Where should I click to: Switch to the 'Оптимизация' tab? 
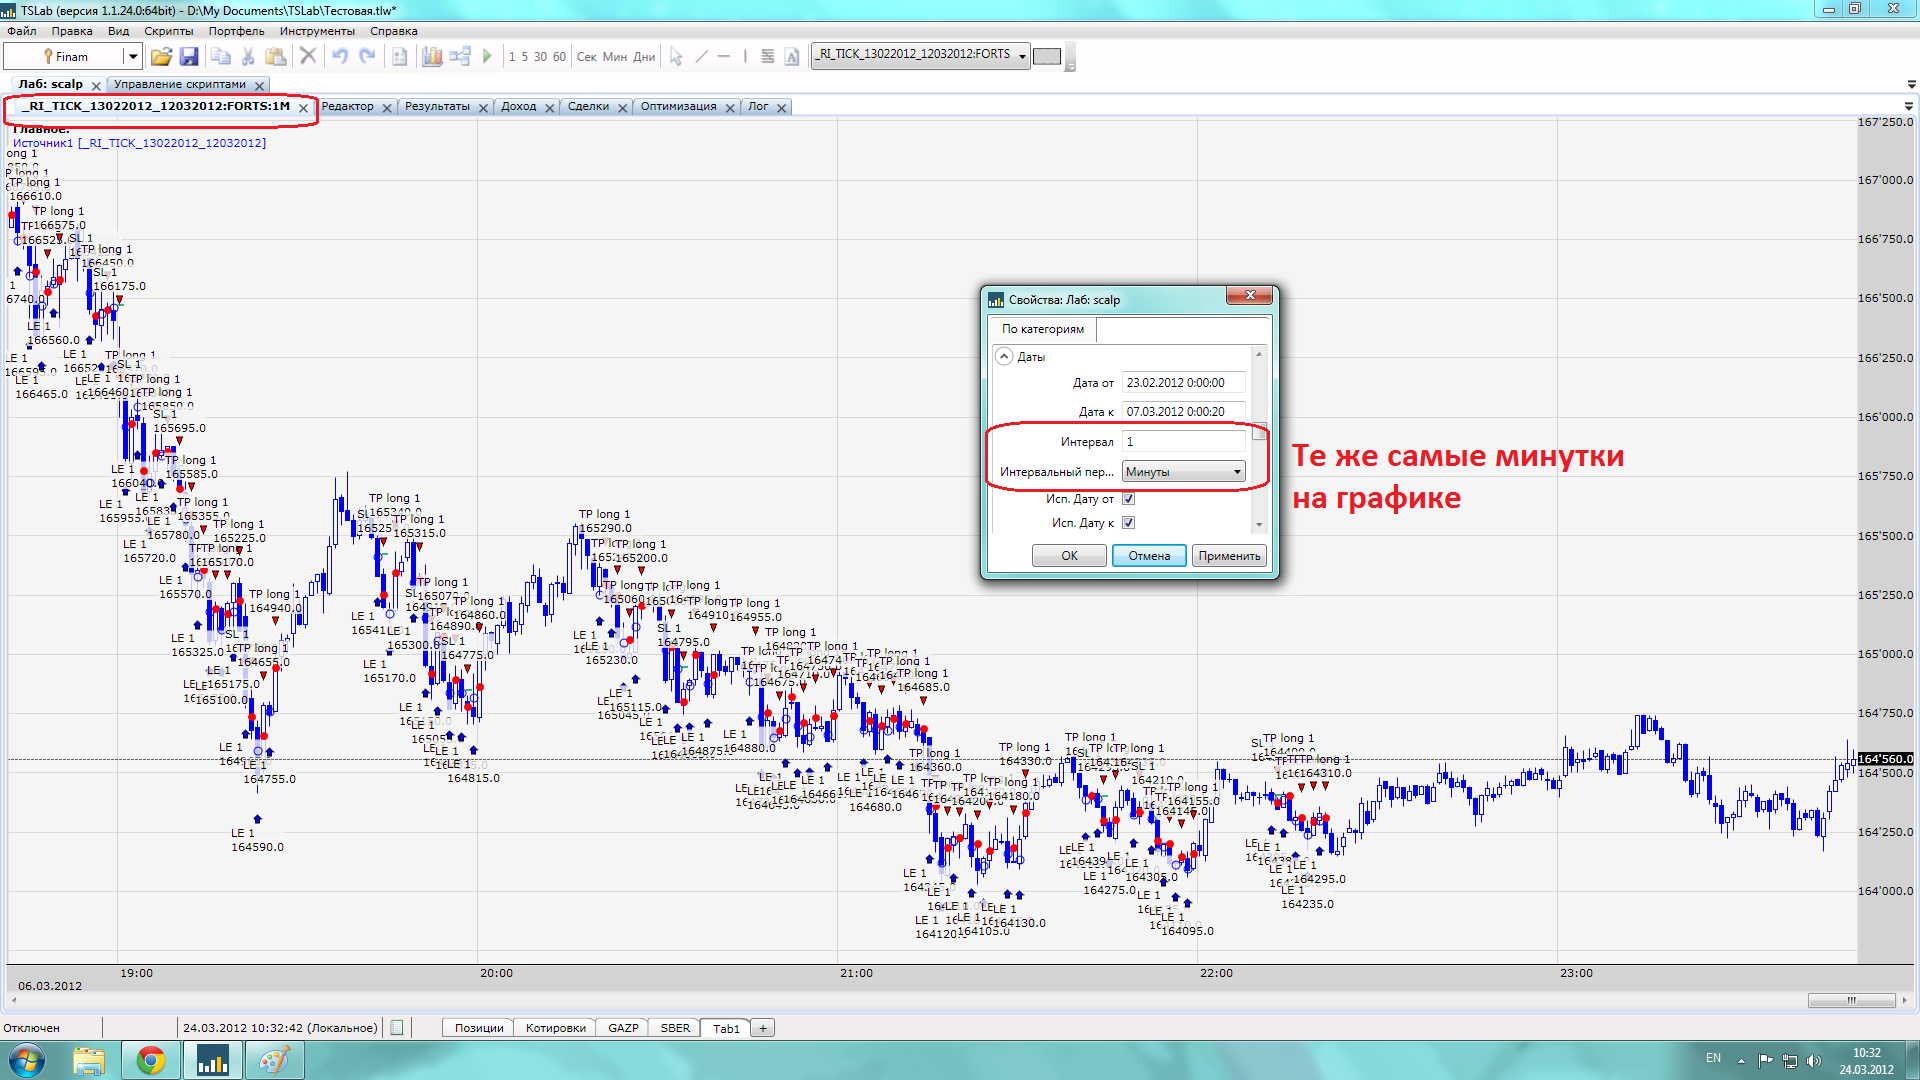coord(678,107)
